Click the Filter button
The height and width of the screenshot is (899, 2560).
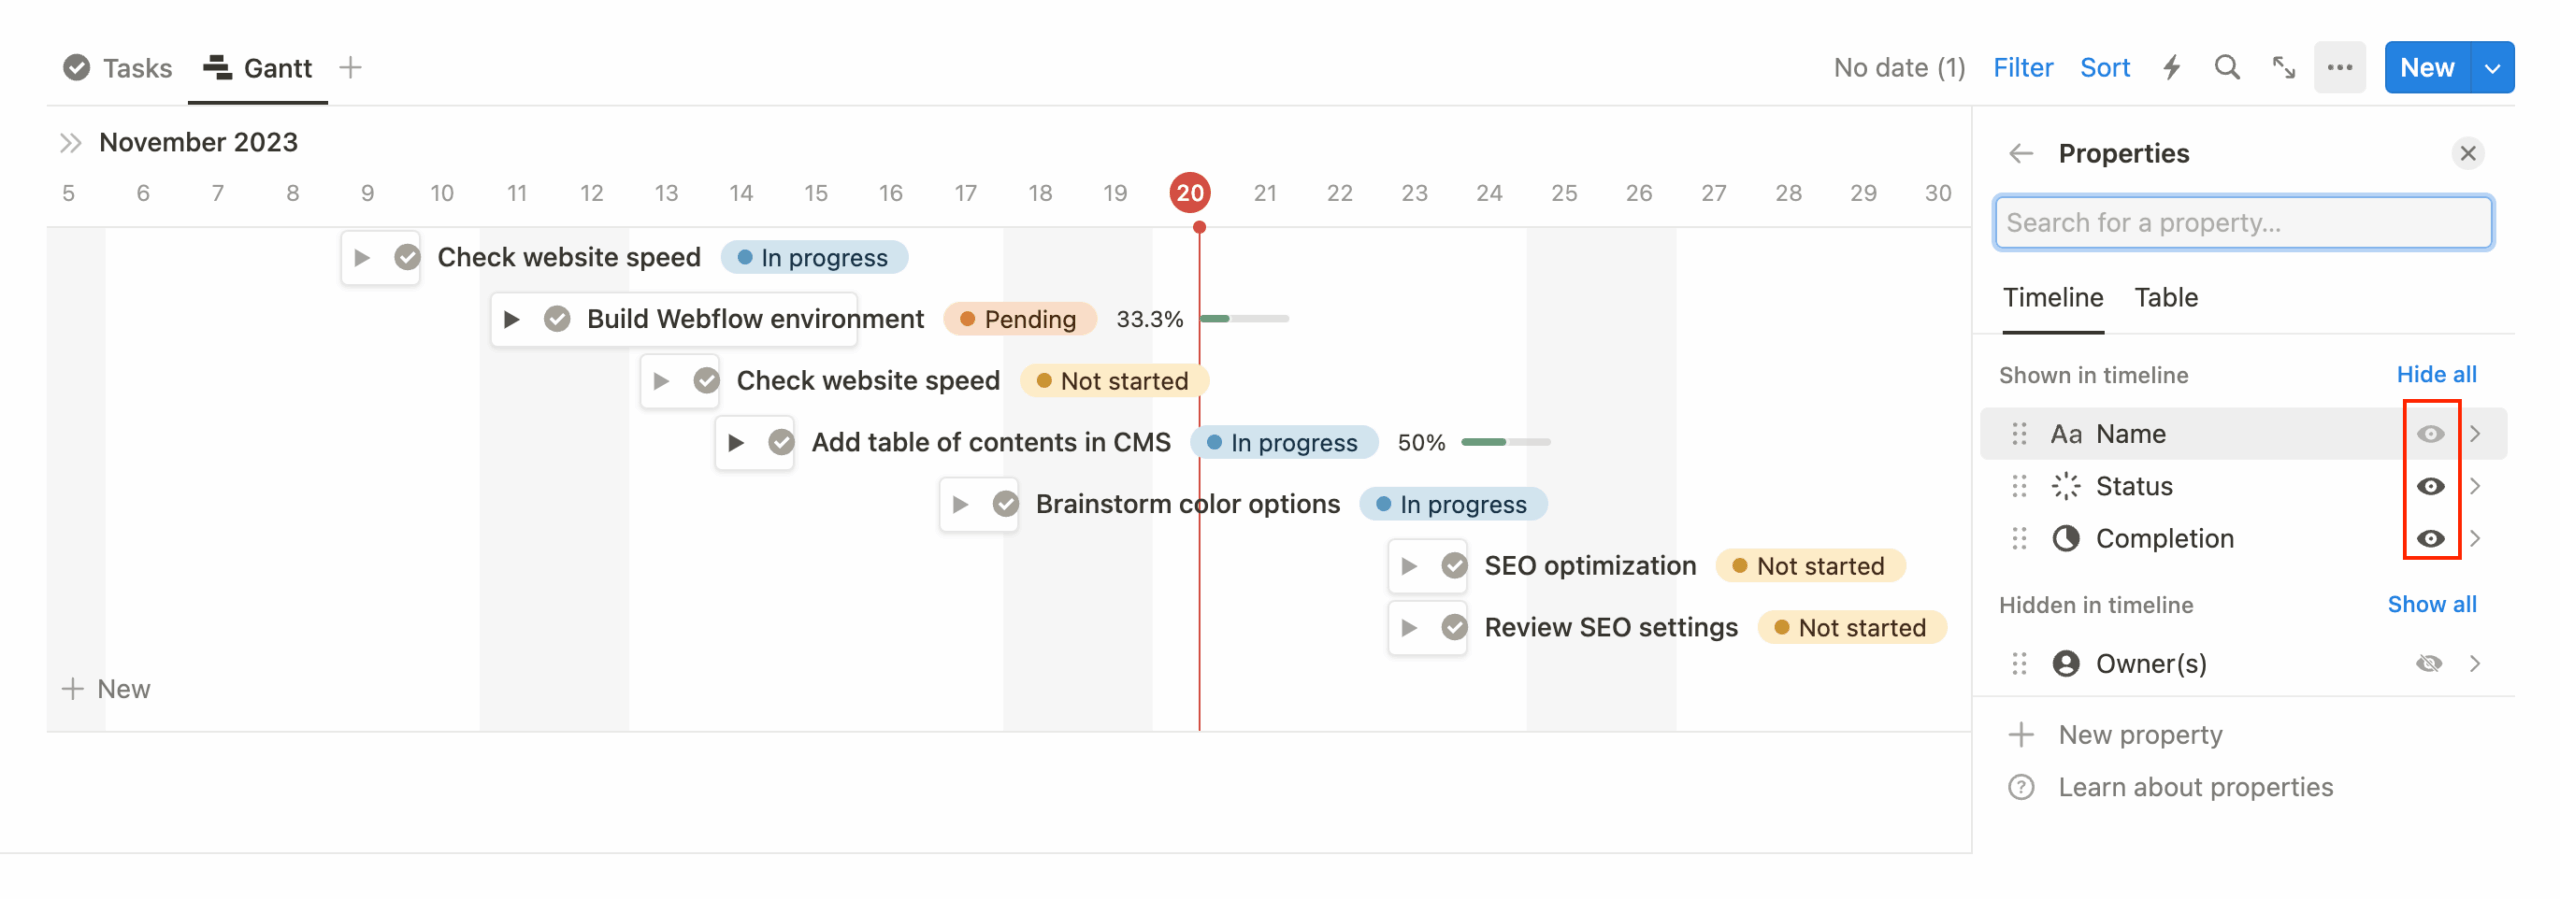pyautogui.click(x=2022, y=68)
